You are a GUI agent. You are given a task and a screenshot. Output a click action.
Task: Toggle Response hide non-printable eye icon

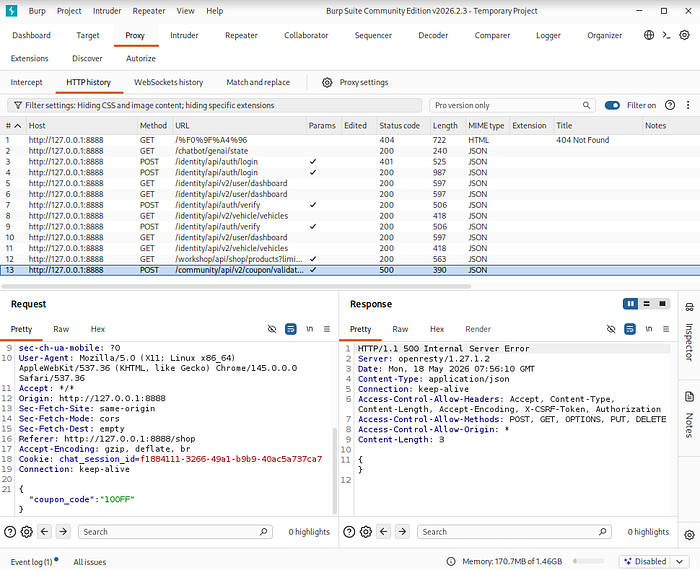(611, 329)
